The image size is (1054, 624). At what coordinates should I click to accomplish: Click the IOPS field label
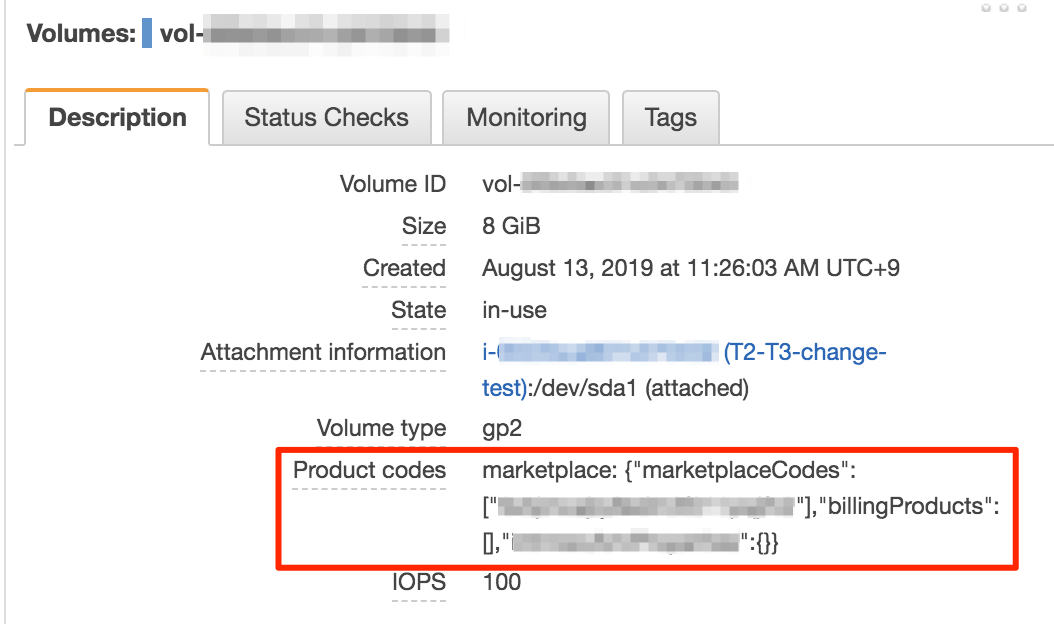pyautogui.click(x=418, y=582)
